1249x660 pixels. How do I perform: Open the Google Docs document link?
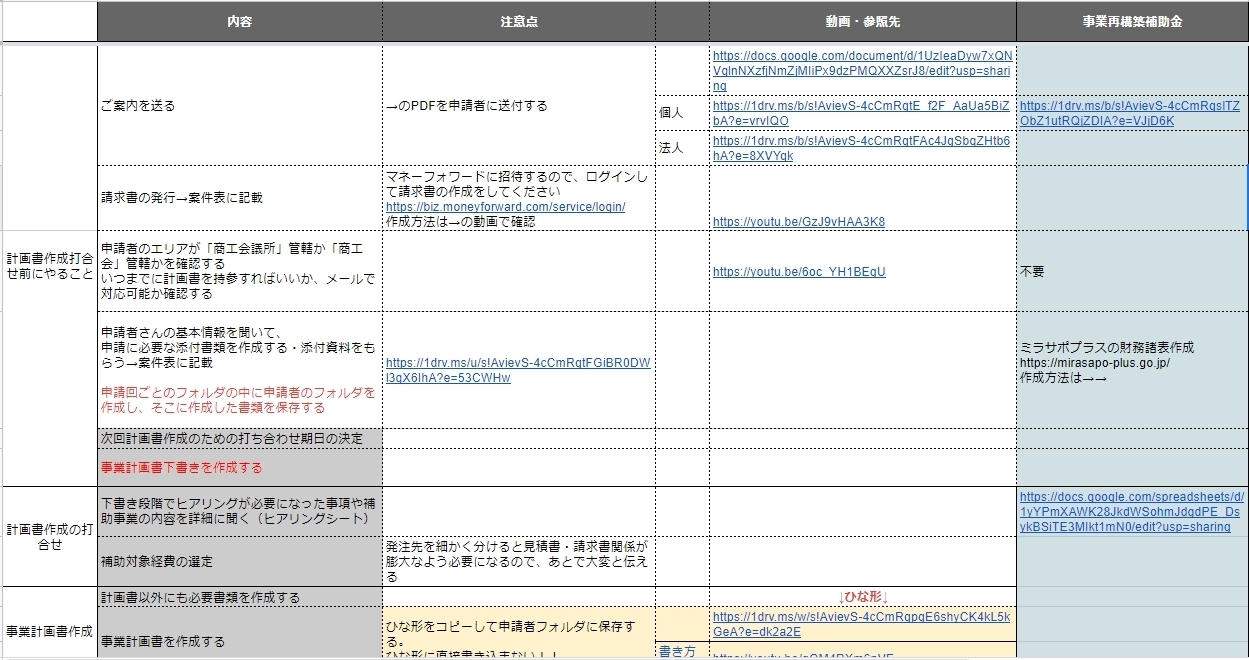point(862,70)
